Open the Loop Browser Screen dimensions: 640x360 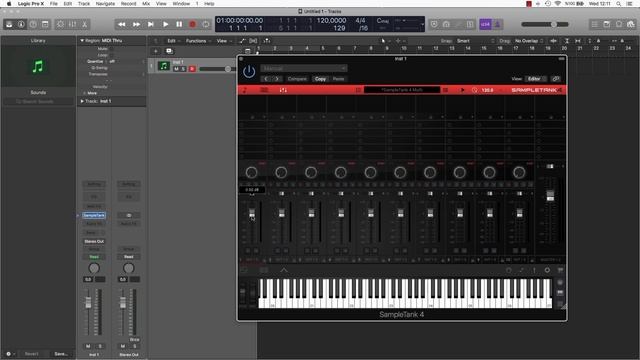pos(619,24)
